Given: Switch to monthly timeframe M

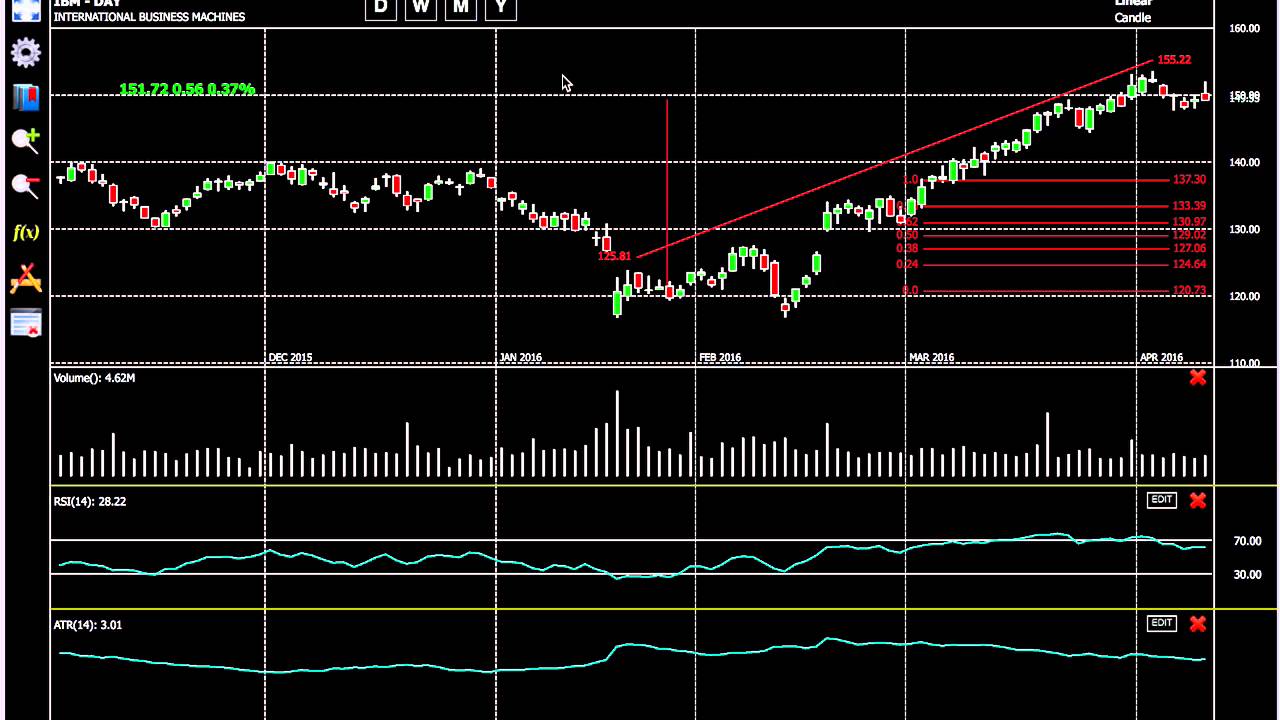Looking at the screenshot, I should tap(461, 8).
